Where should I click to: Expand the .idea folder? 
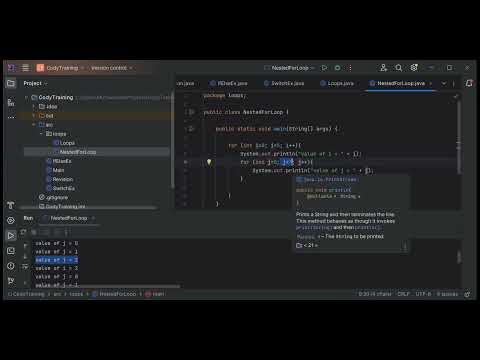[x=33, y=107]
